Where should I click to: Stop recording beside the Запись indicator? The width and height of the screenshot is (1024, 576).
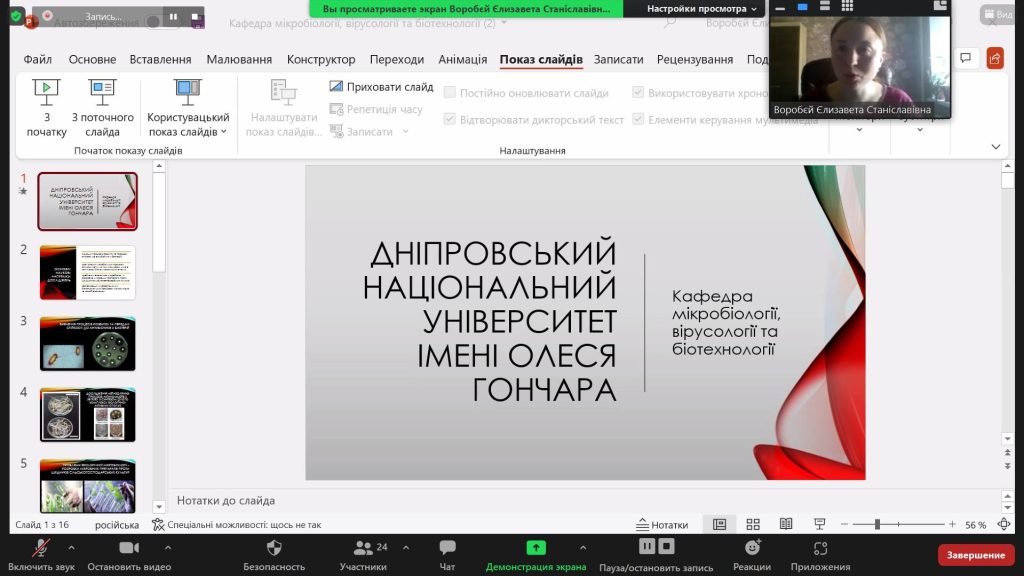[x=195, y=16]
